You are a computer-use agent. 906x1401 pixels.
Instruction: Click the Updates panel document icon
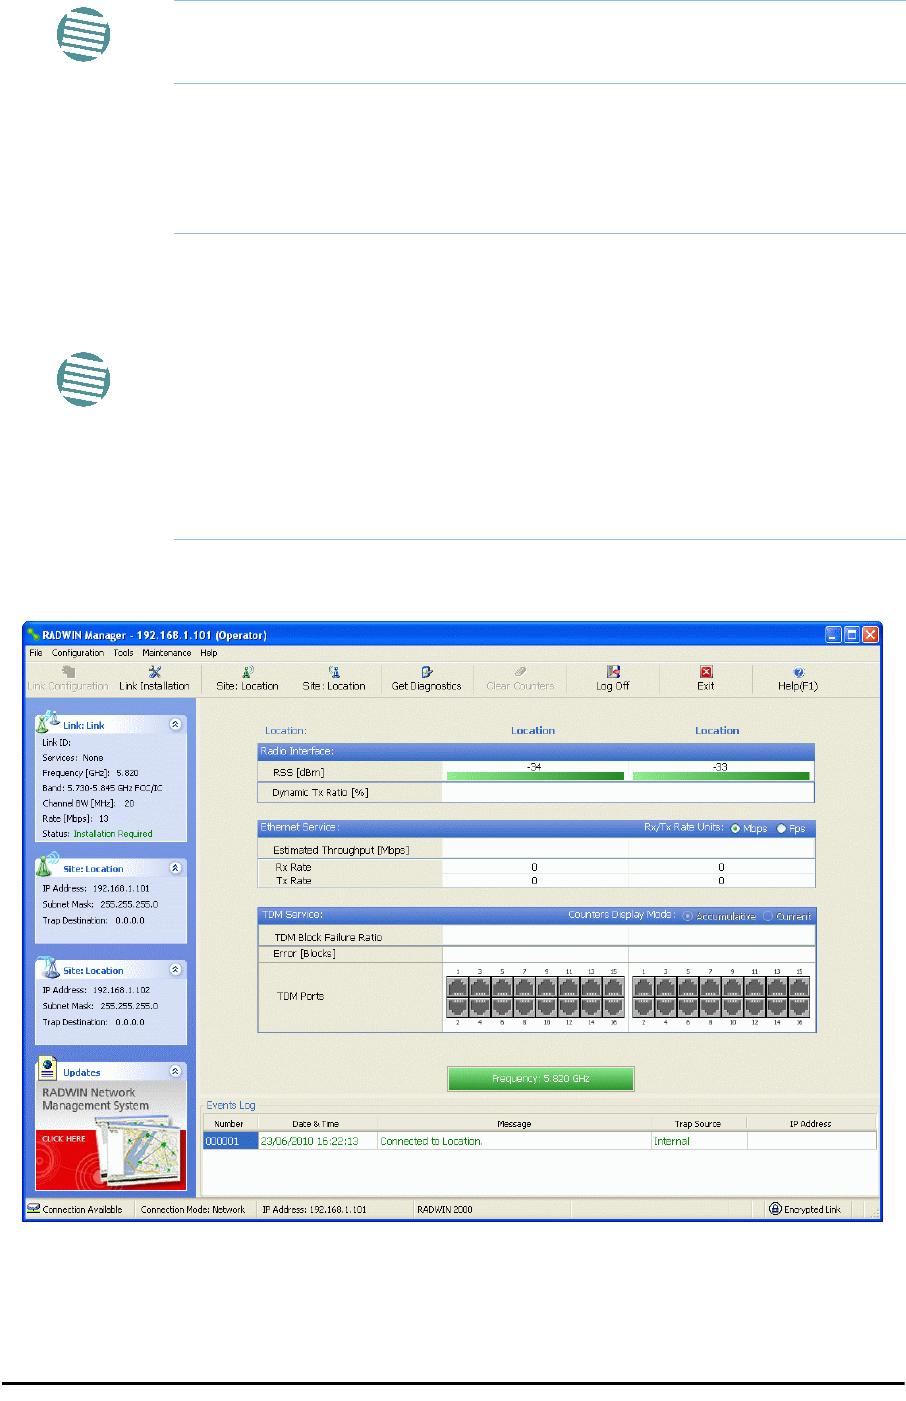(47, 1069)
